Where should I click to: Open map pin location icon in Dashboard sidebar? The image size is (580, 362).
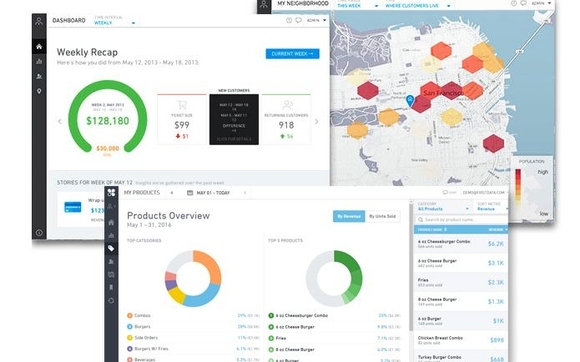[x=39, y=91]
